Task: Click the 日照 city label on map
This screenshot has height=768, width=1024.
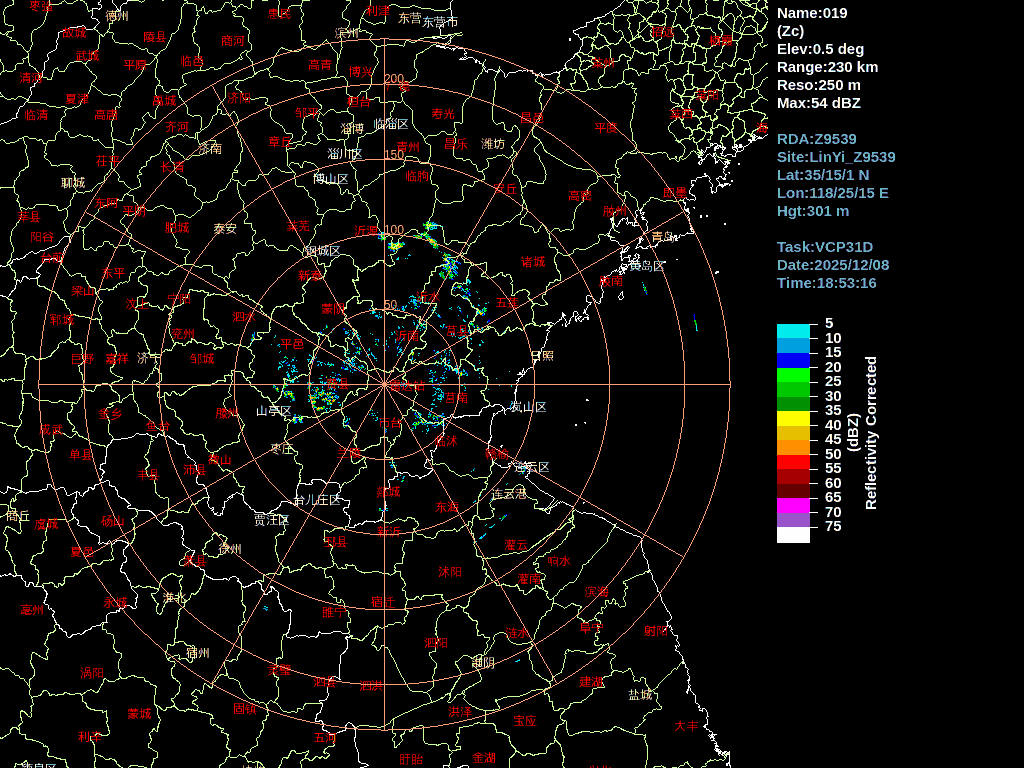Action: [541, 356]
